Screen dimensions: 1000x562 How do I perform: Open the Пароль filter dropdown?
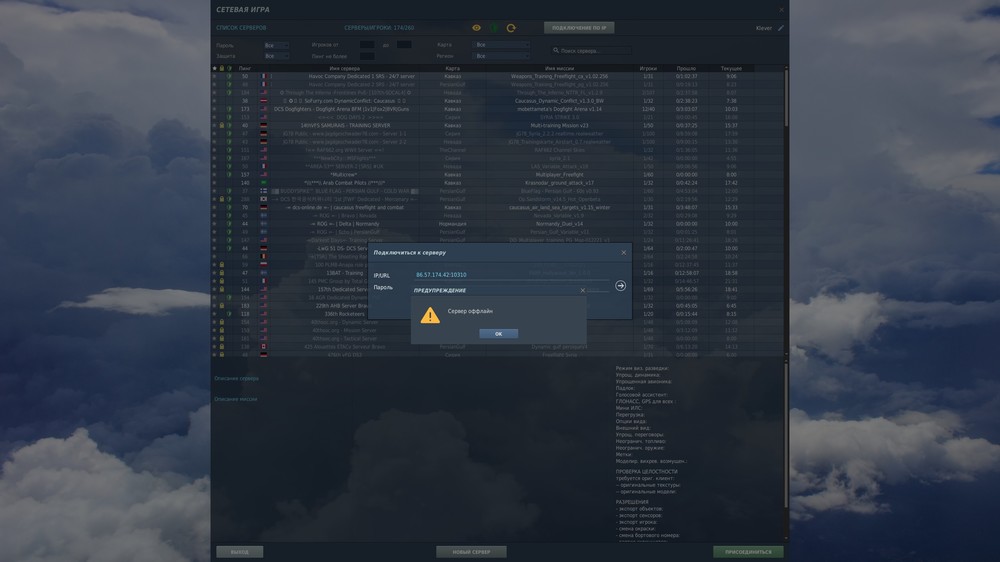click(276, 45)
